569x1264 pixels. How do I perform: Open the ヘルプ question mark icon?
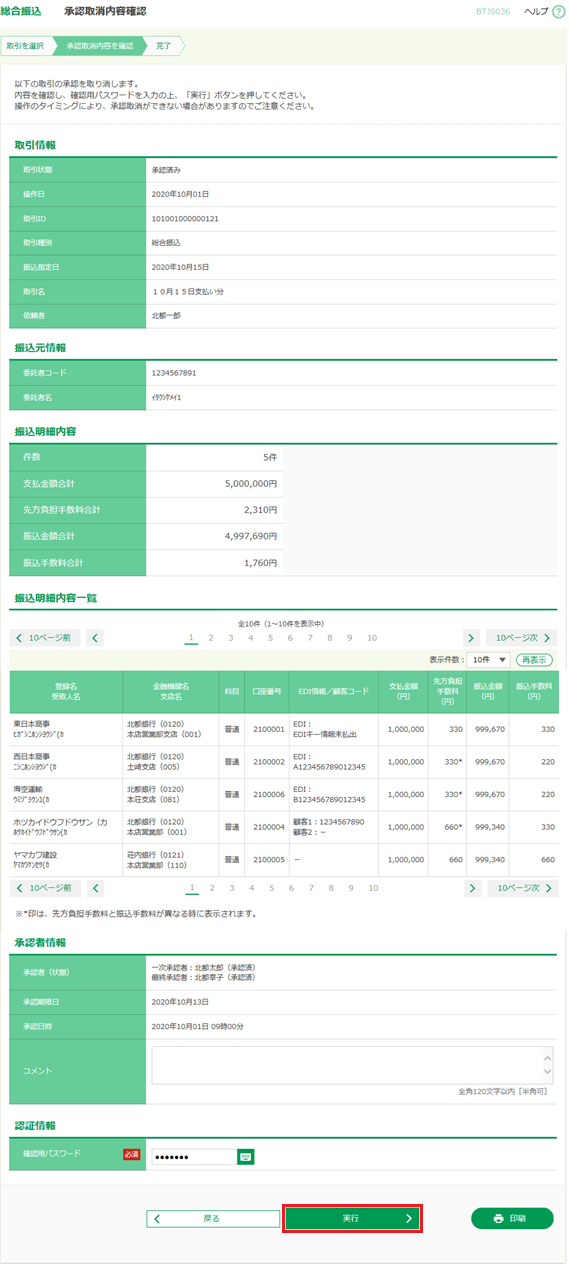point(558,11)
